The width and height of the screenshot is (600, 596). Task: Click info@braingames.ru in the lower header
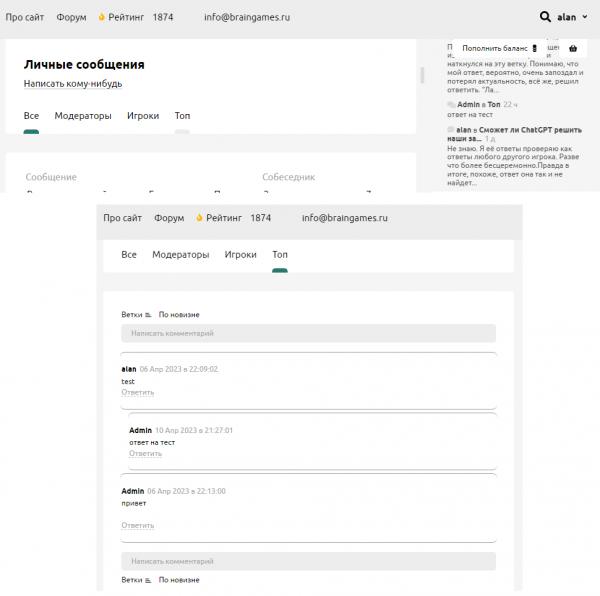(345, 218)
